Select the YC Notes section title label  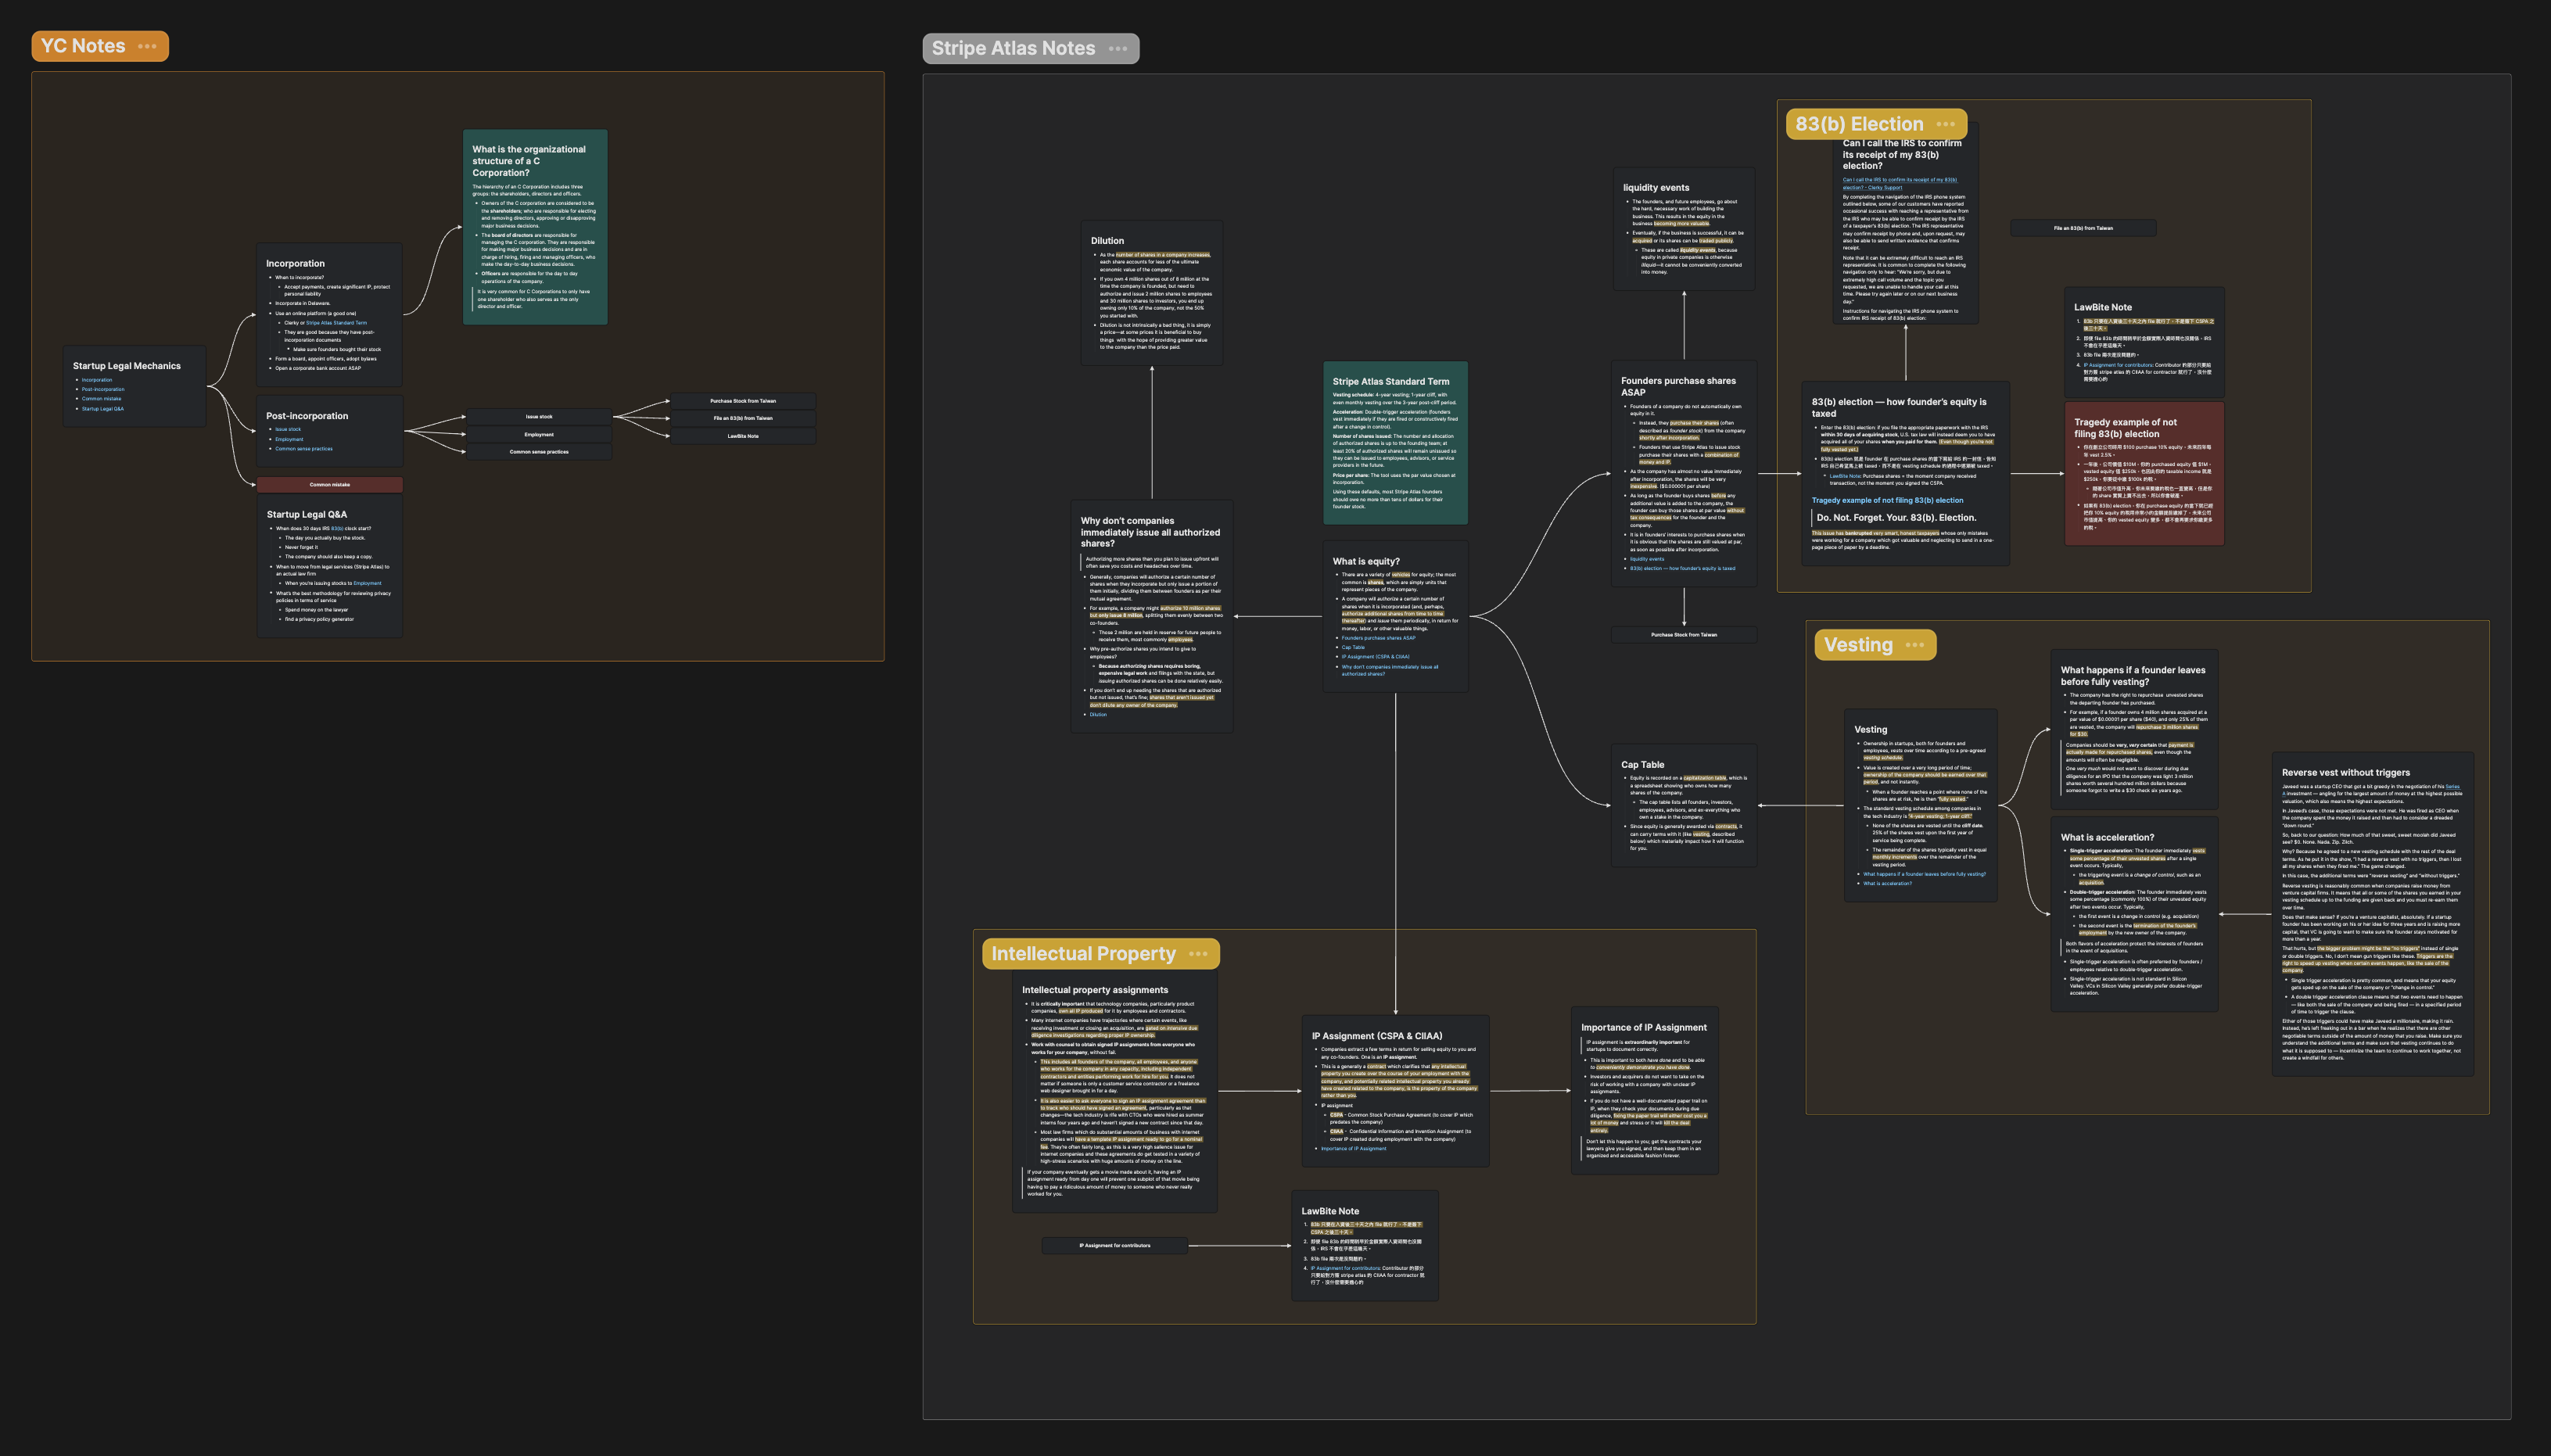tap(83, 46)
